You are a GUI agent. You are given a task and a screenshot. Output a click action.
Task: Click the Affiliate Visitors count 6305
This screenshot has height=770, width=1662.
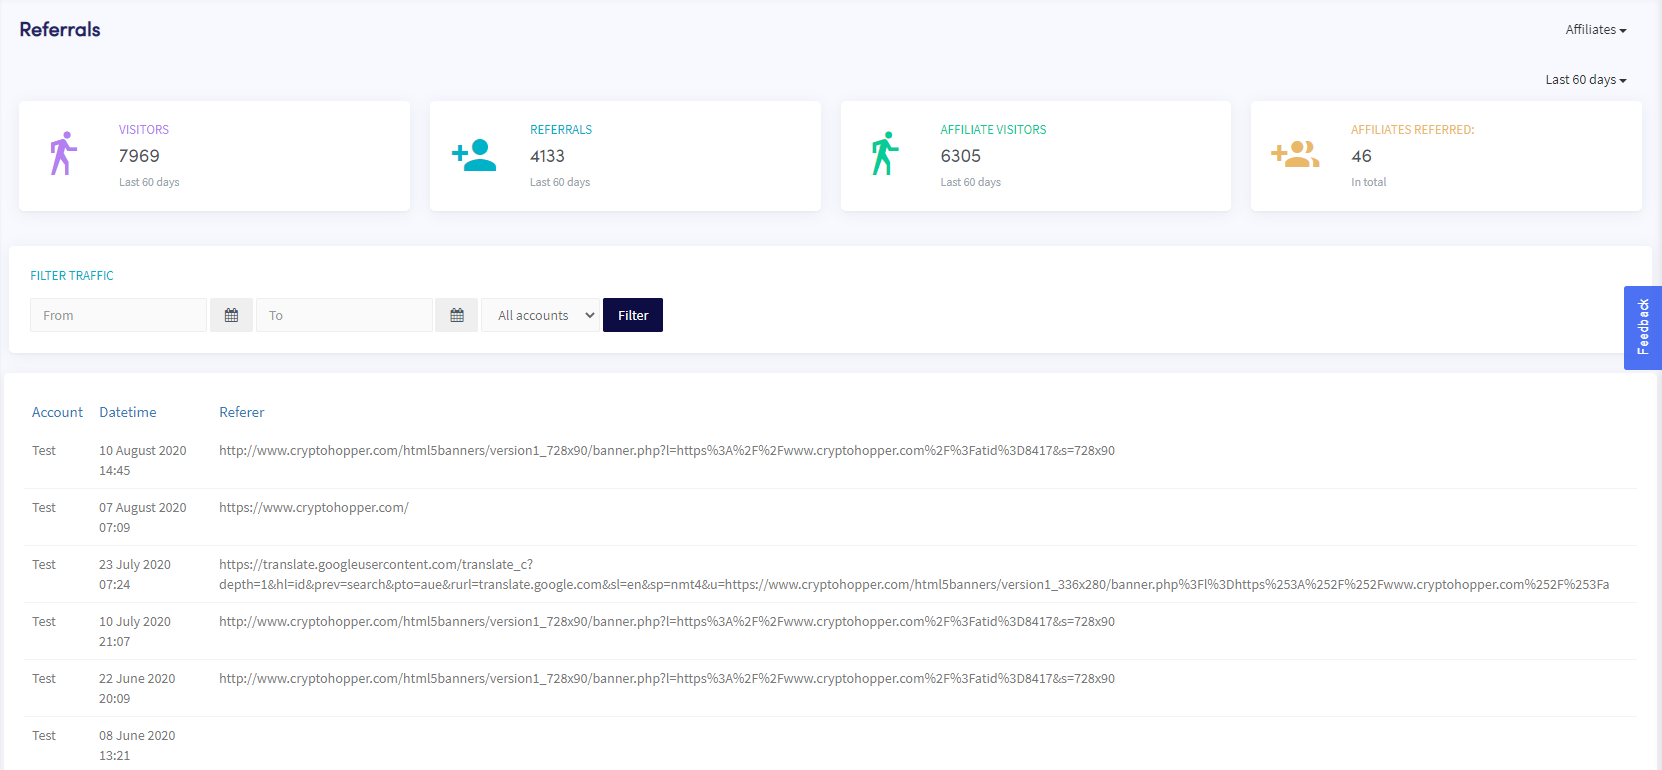(x=960, y=156)
